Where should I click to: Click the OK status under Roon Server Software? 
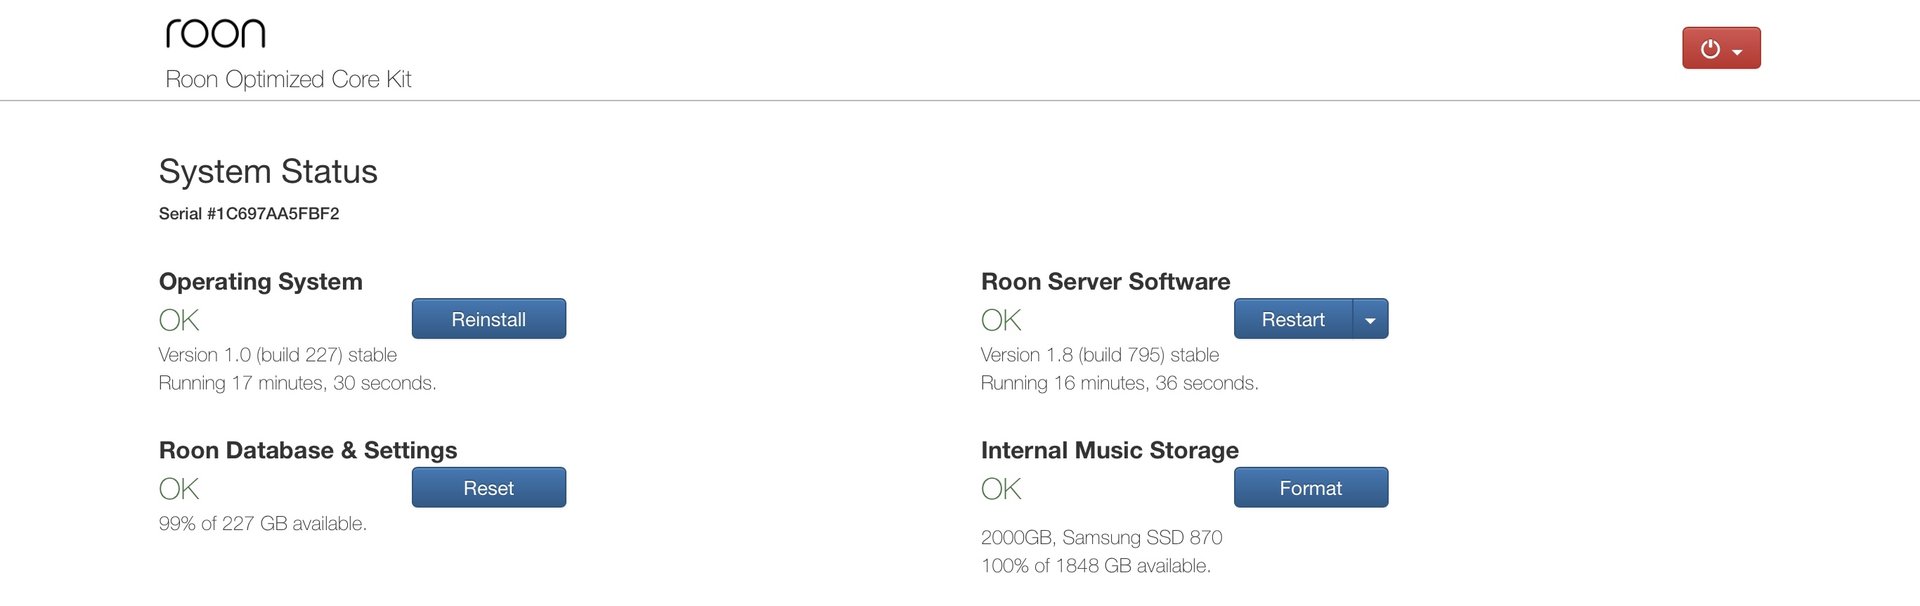(x=1001, y=321)
